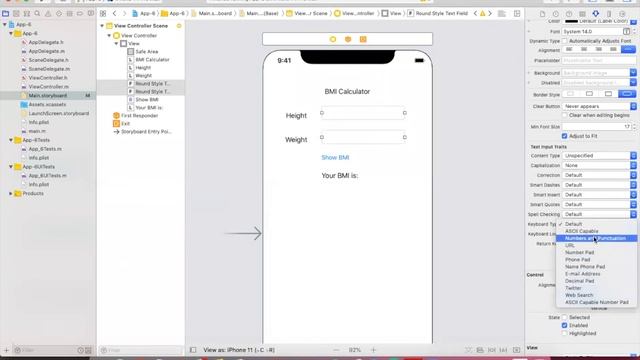Zoom out the canvas with minus button
Viewport: 640px width, 360px height.
[x=336, y=350]
